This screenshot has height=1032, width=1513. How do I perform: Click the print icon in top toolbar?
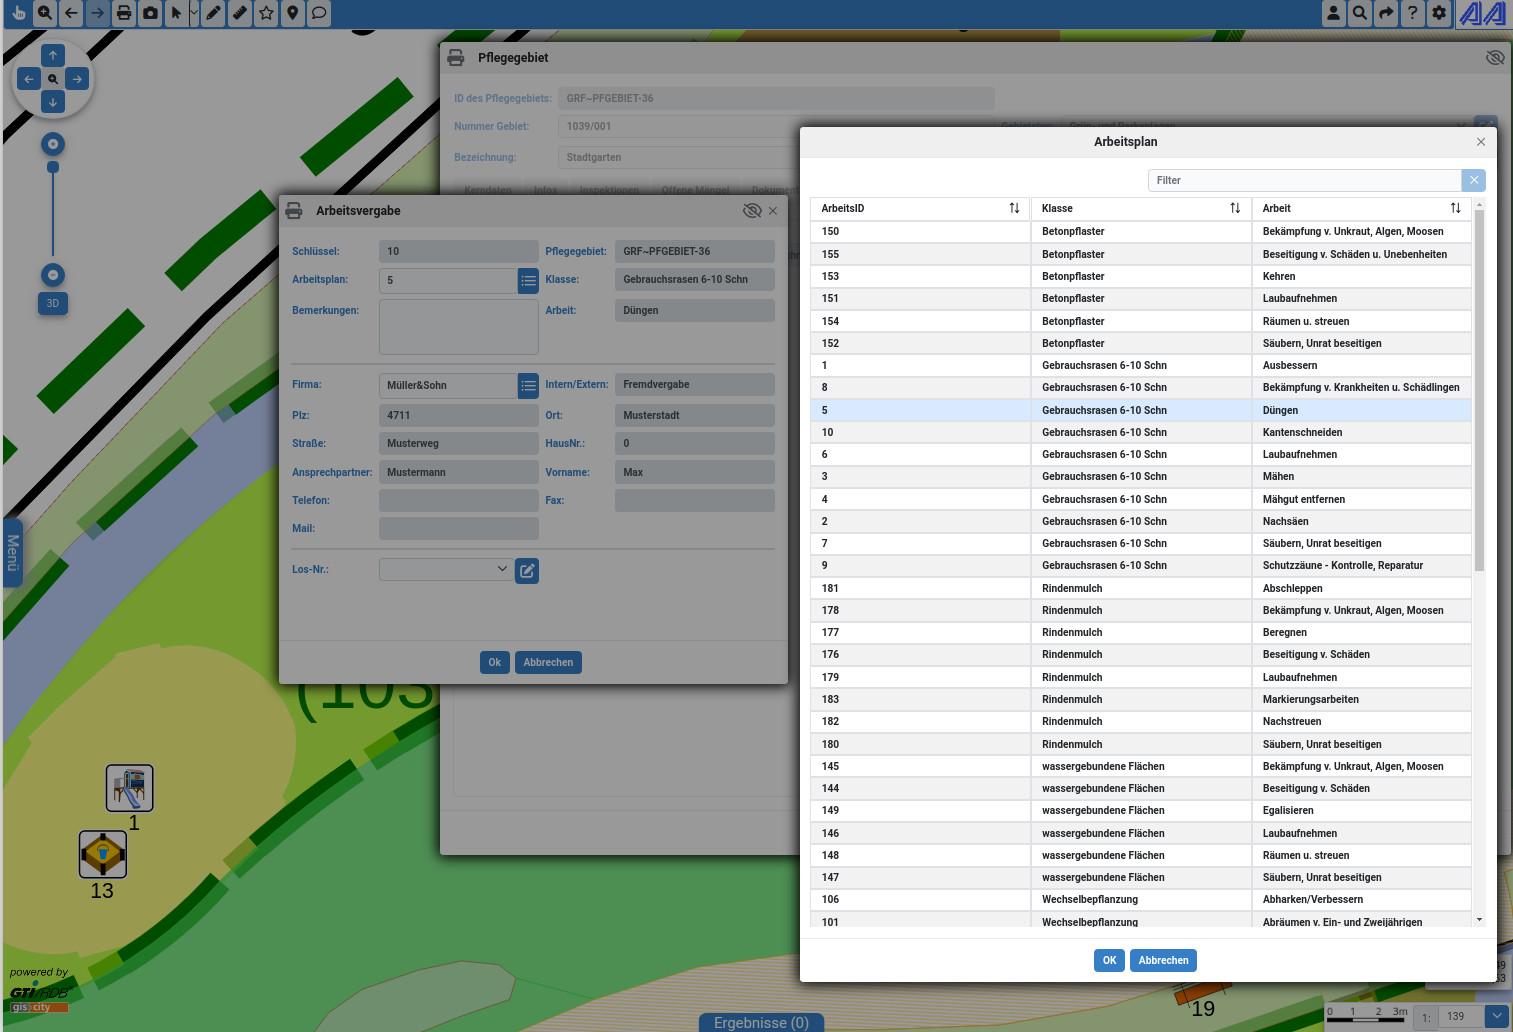[123, 13]
